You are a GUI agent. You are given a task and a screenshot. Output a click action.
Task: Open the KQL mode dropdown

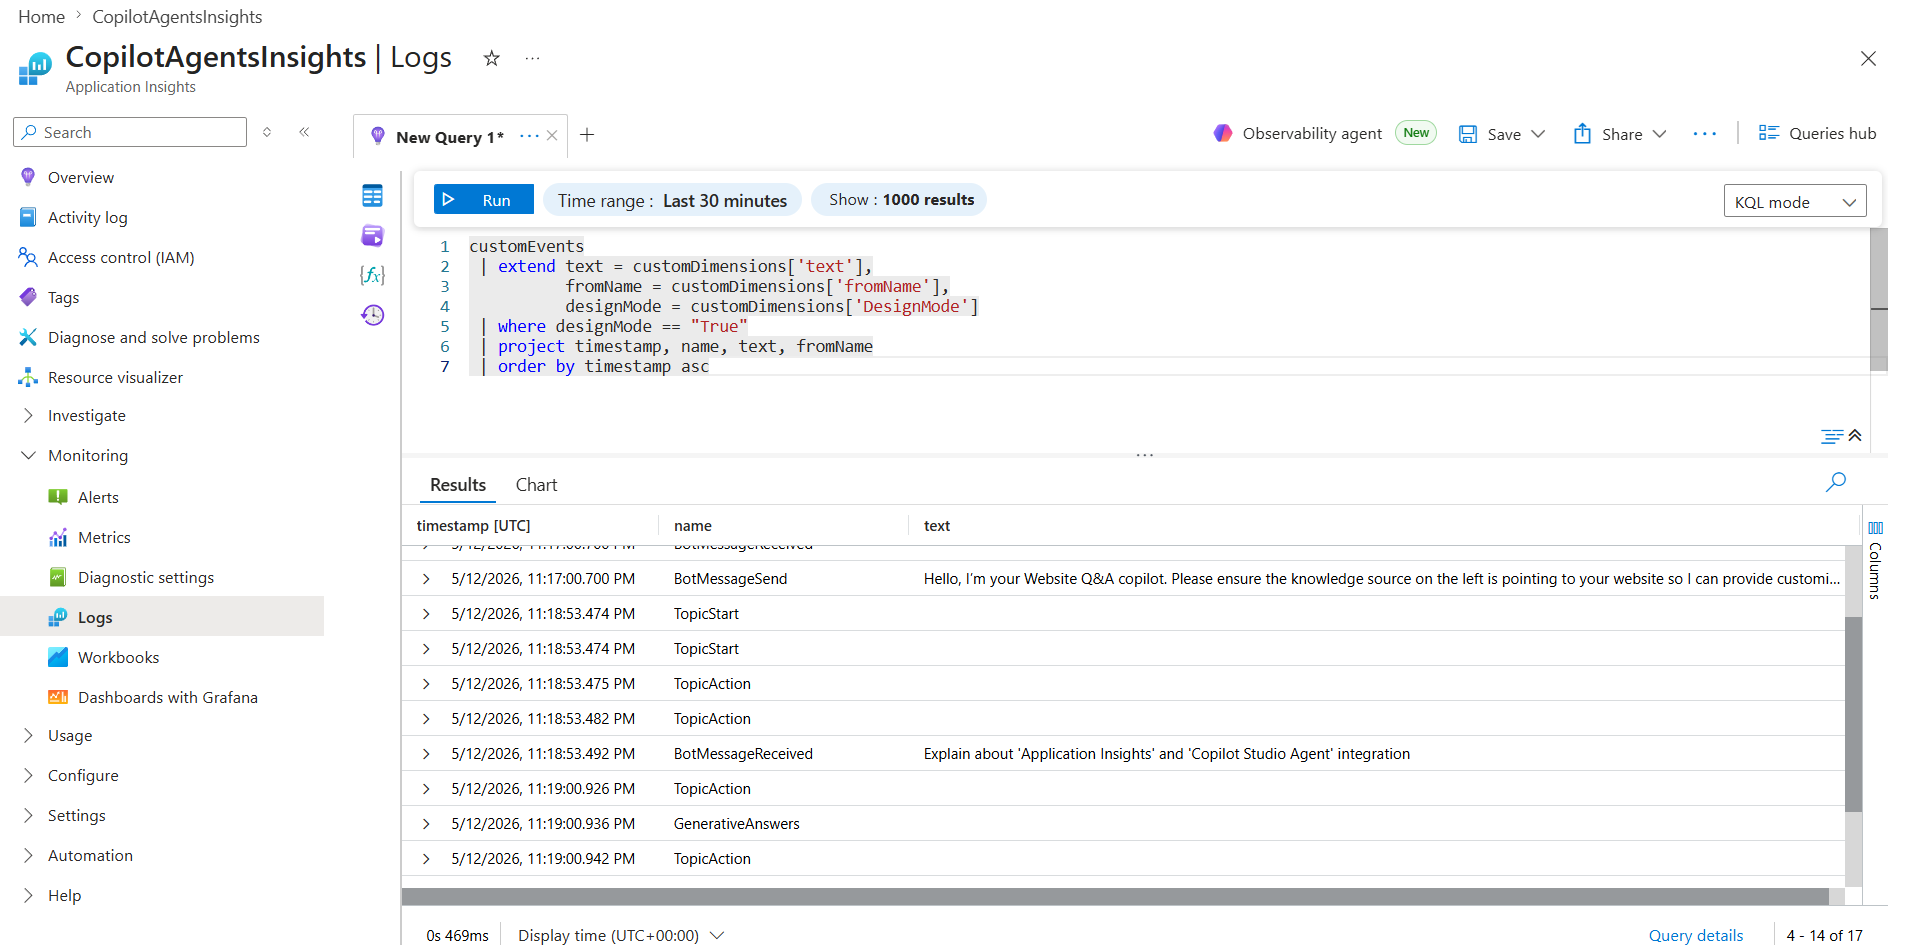click(1794, 201)
